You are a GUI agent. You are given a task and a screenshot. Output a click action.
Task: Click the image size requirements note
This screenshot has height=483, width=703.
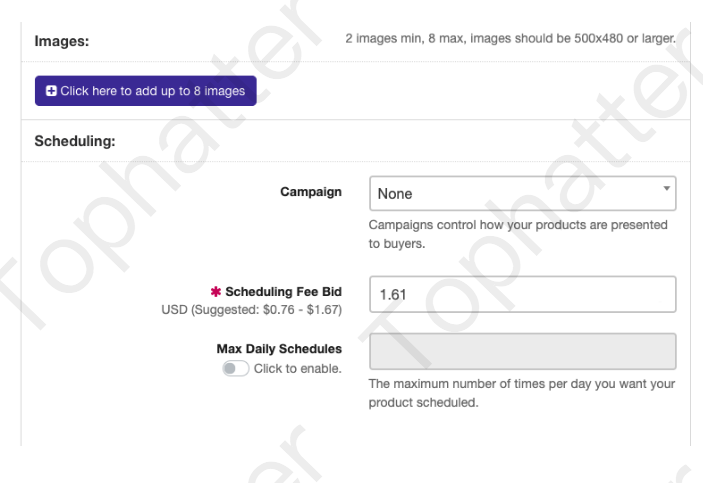point(509,38)
